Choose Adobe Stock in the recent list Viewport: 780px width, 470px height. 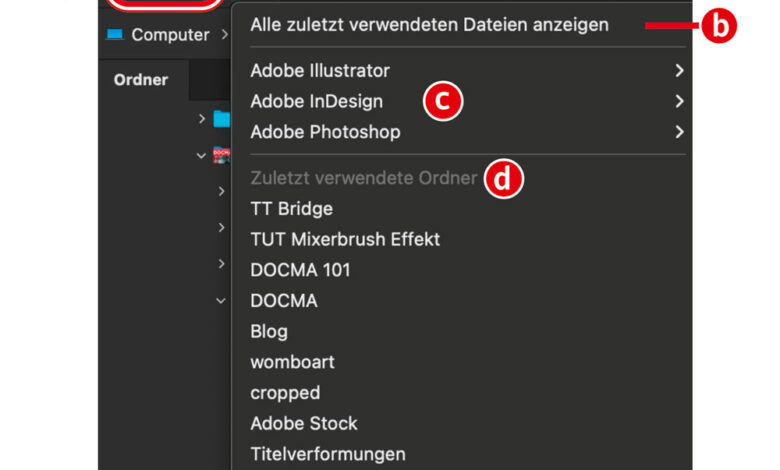coord(303,423)
